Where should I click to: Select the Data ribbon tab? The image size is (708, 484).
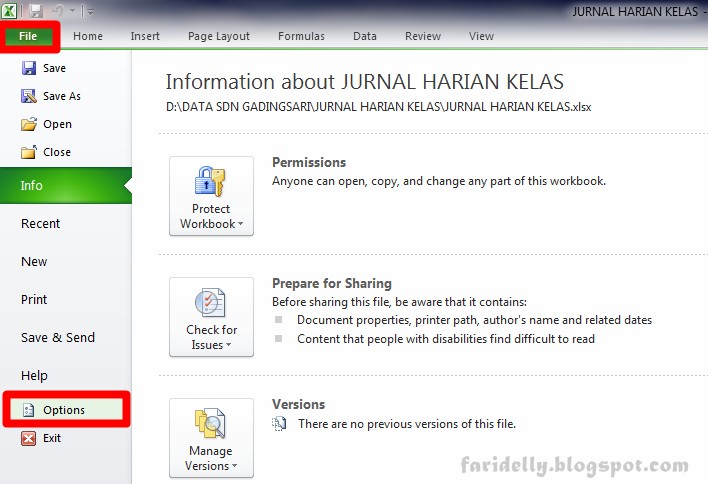(365, 36)
